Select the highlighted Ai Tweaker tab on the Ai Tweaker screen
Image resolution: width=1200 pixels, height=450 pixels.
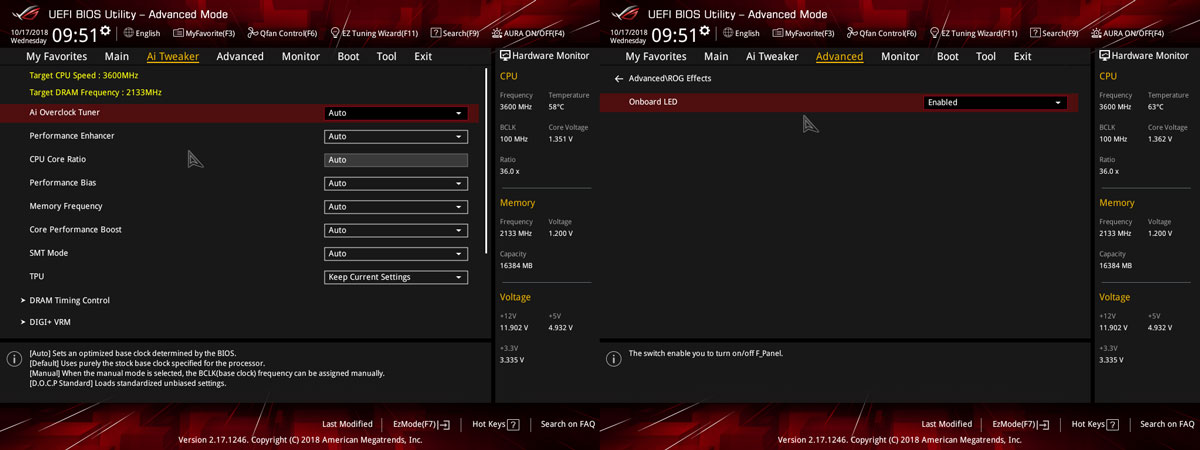click(x=173, y=56)
